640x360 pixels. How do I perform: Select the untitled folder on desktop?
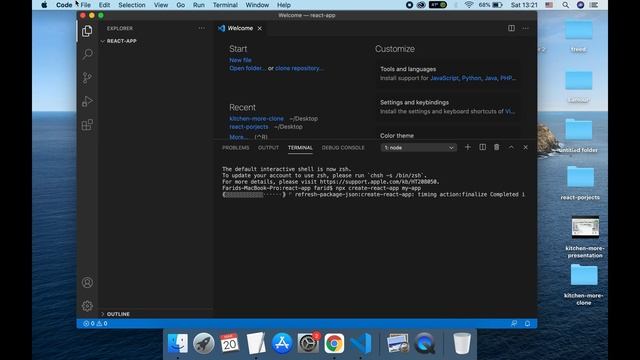click(x=578, y=136)
